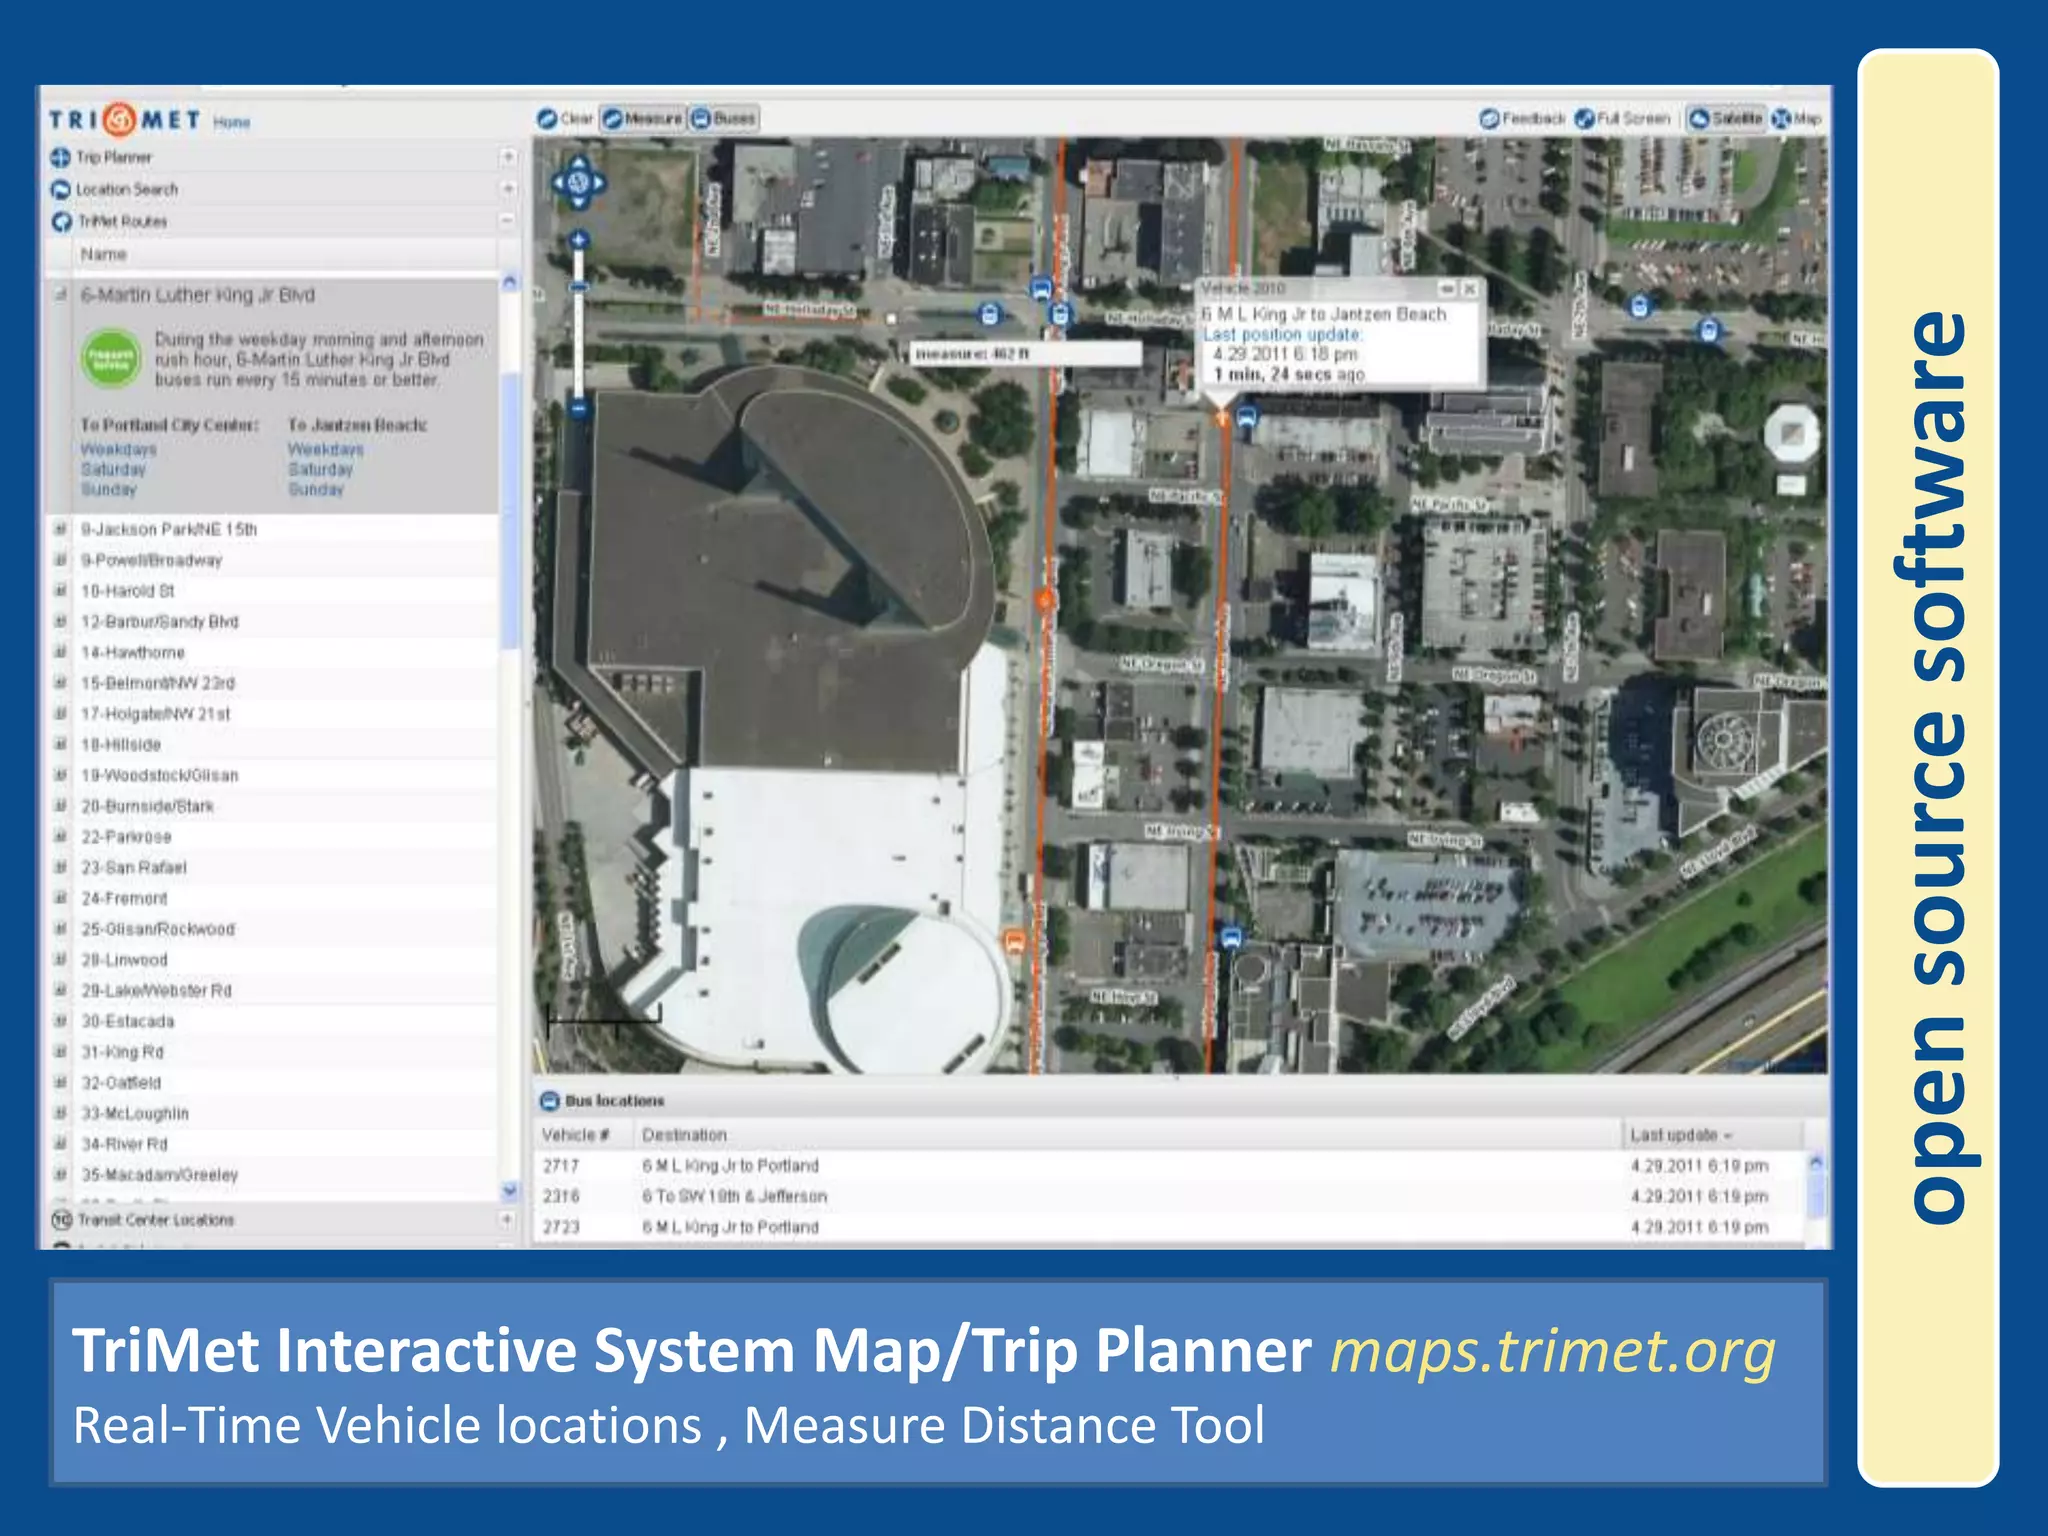Expand the Trip Planner panel
Image resolution: width=2048 pixels, height=1536 pixels.
[508, 157]
